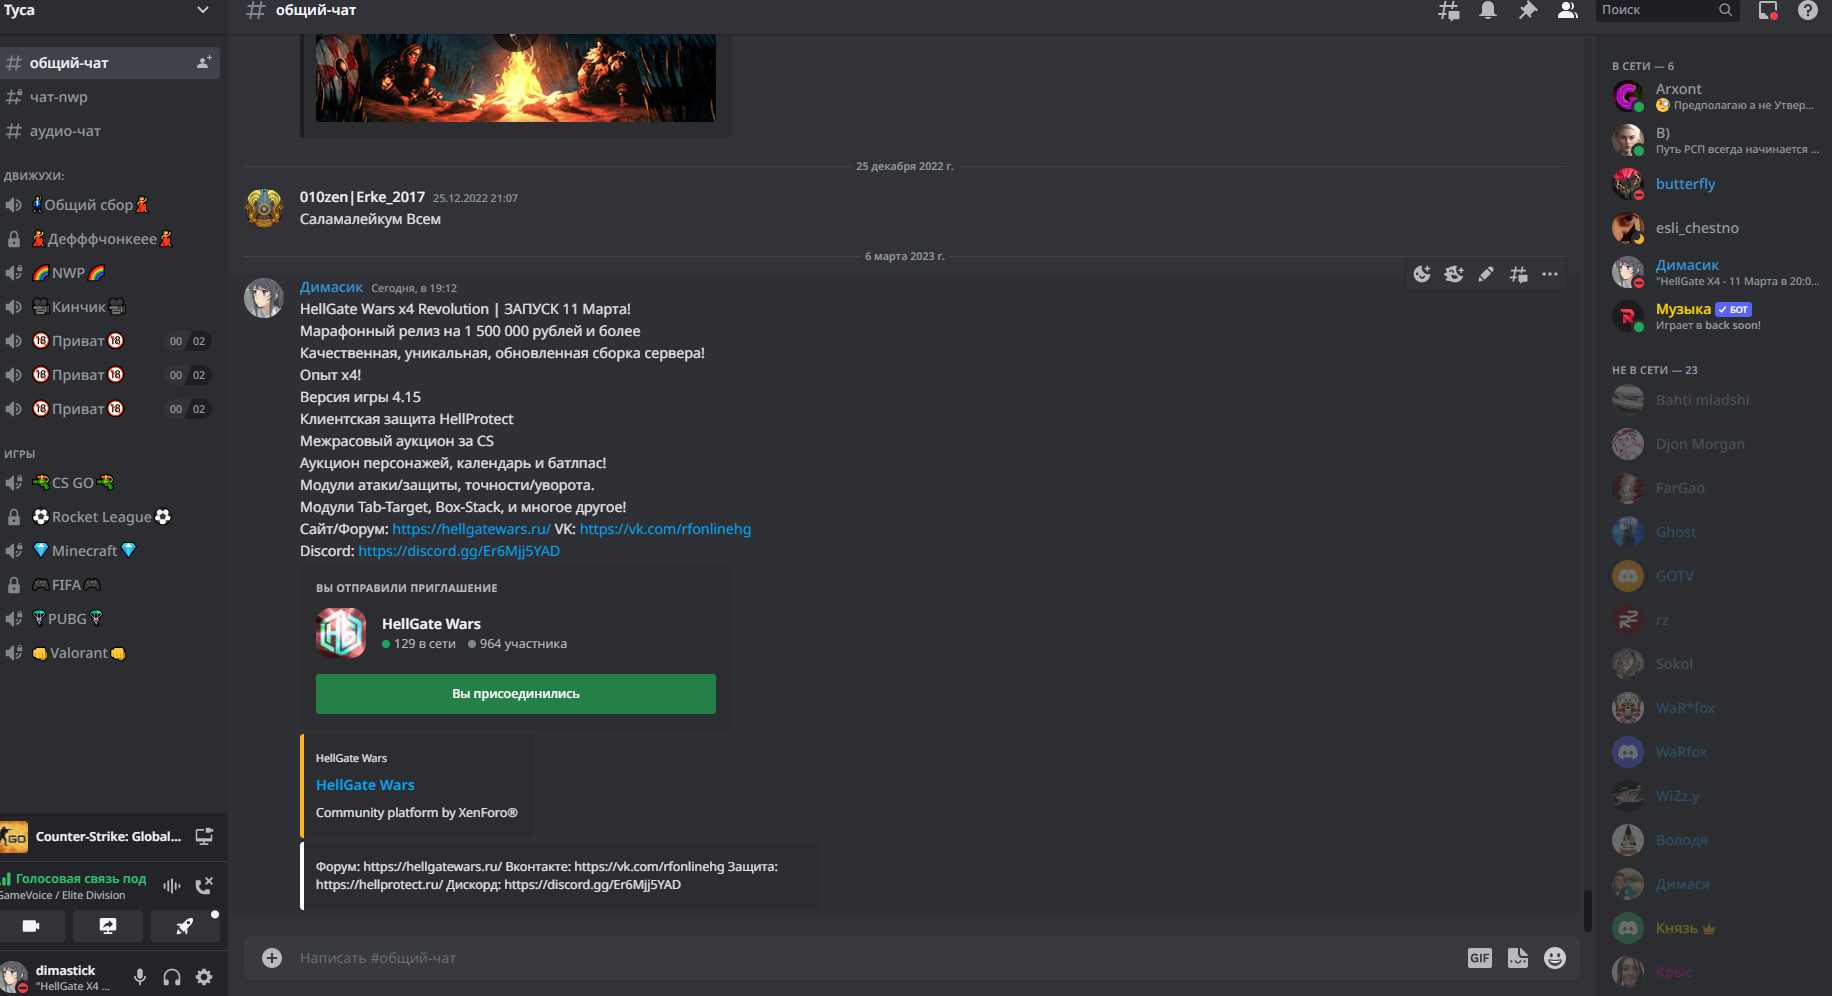Join the PUBG voice channel

(110, 619)
